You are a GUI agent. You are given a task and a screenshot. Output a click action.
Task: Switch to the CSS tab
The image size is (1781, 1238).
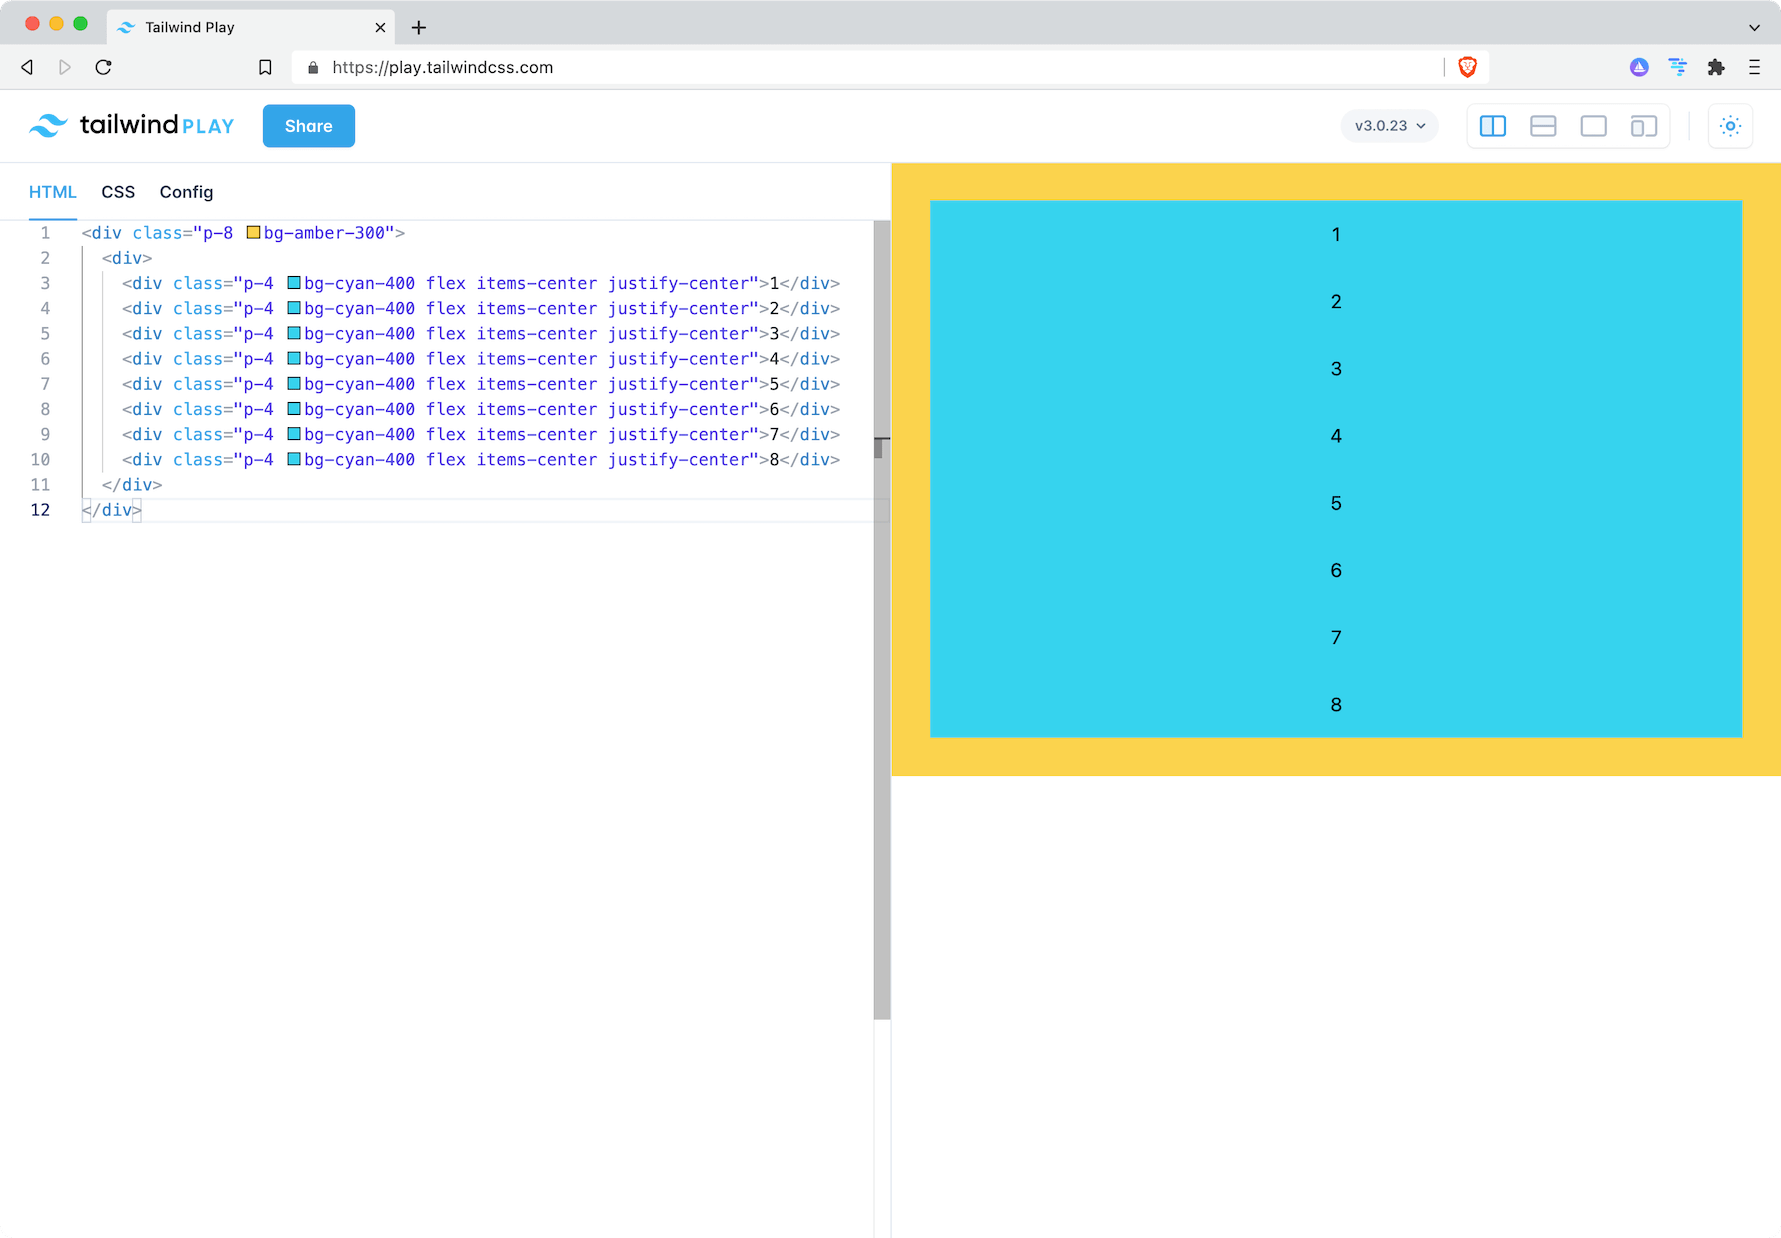(118, 191)
